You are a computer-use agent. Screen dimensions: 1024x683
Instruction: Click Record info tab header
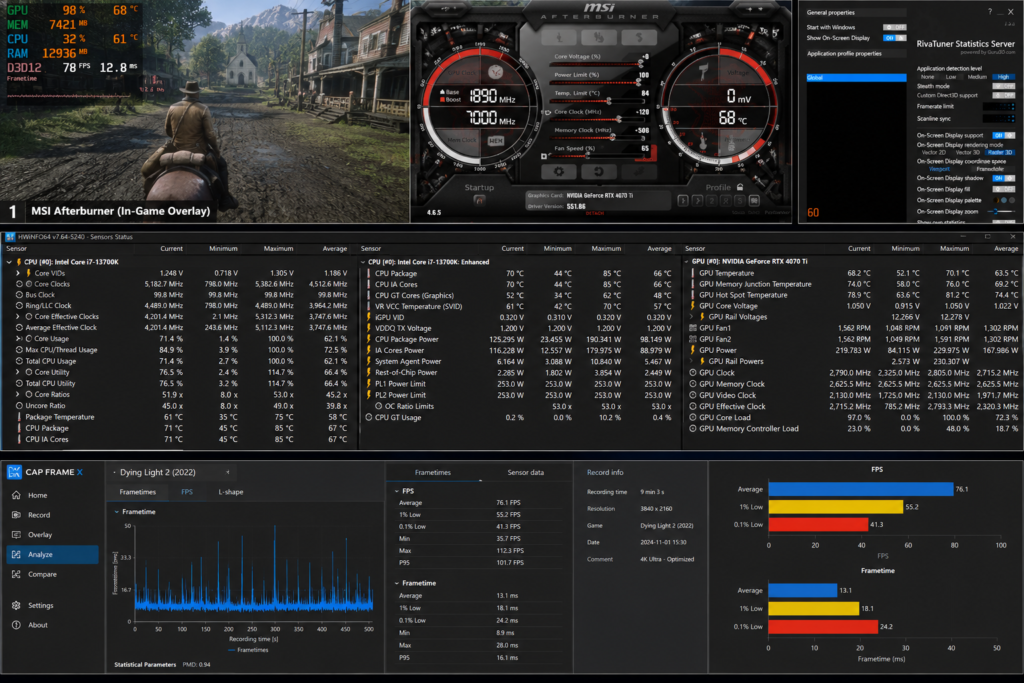coord(605,472)
